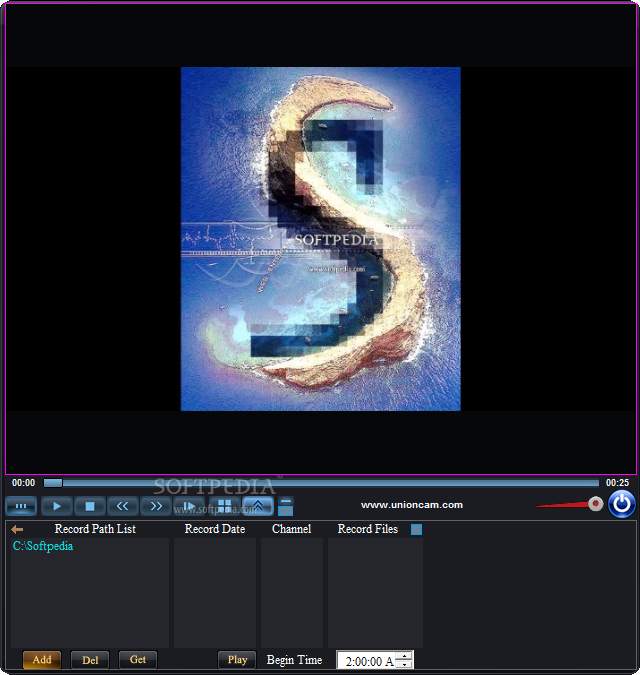Click the 00:25 total time label
Screen dimensions: 640x675
(x=617, y=483)
